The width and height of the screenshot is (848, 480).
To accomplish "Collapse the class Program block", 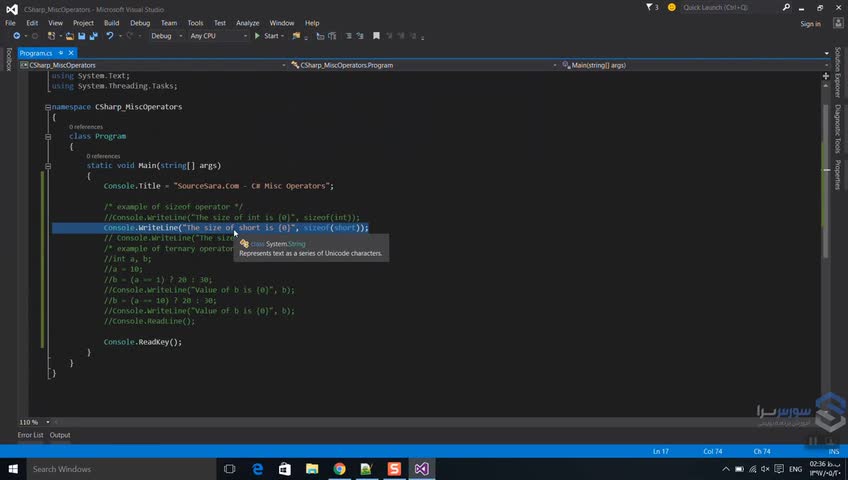I will [48, 137].
